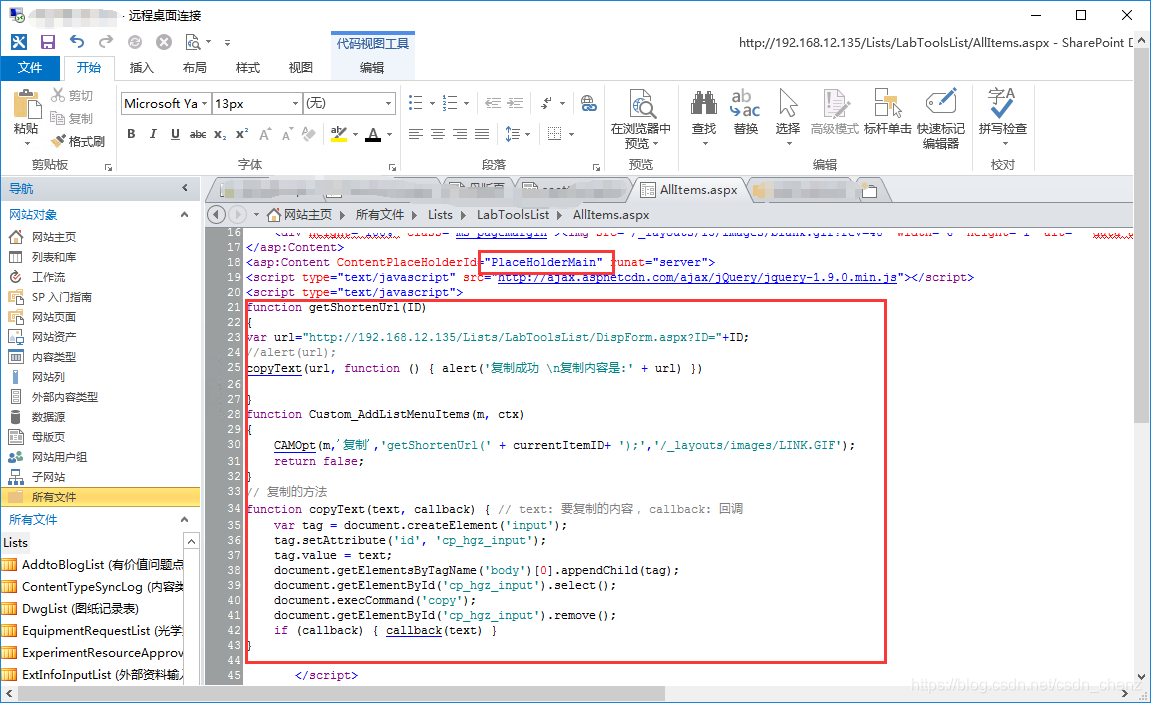Toggle Bold formatting
Viewport: 1151px width, 703px height.
pyautogui.click(x=131, y=134)
